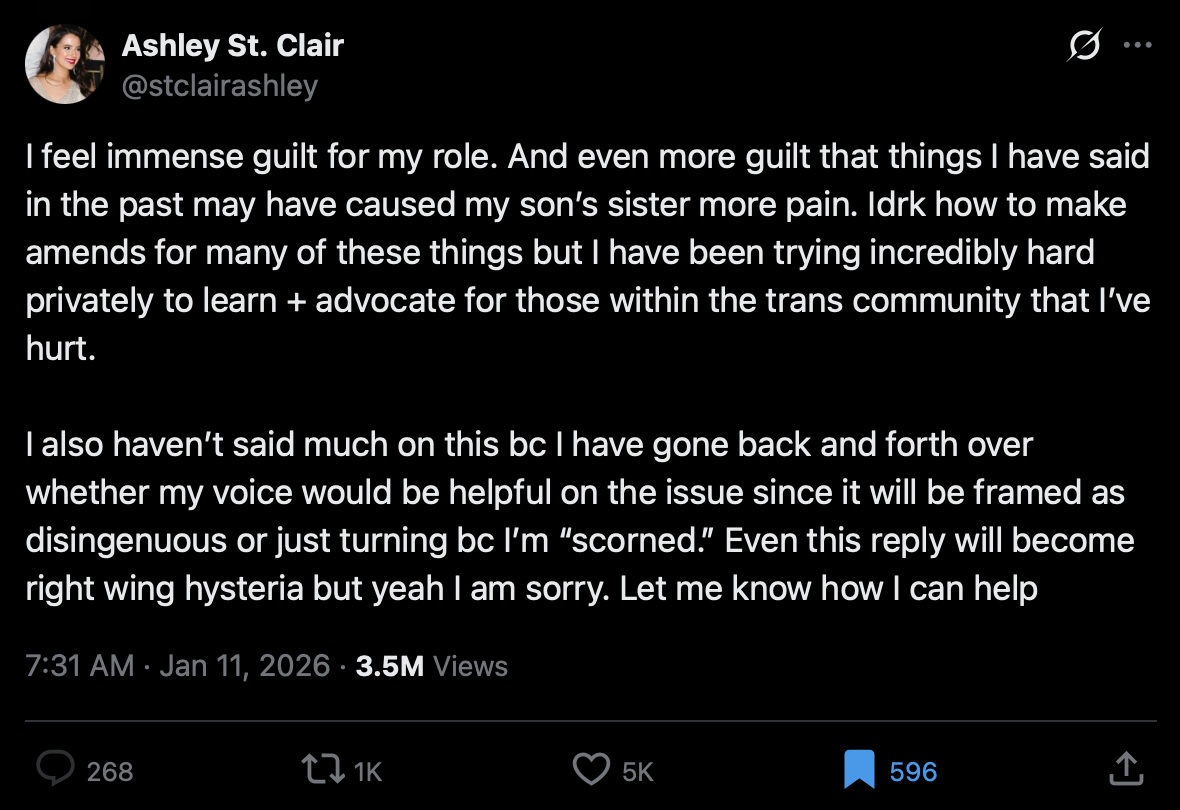This screenshot has width=1180, height=810.
Task: Open the 3.5M Views analytics
Action: point(432,666)
